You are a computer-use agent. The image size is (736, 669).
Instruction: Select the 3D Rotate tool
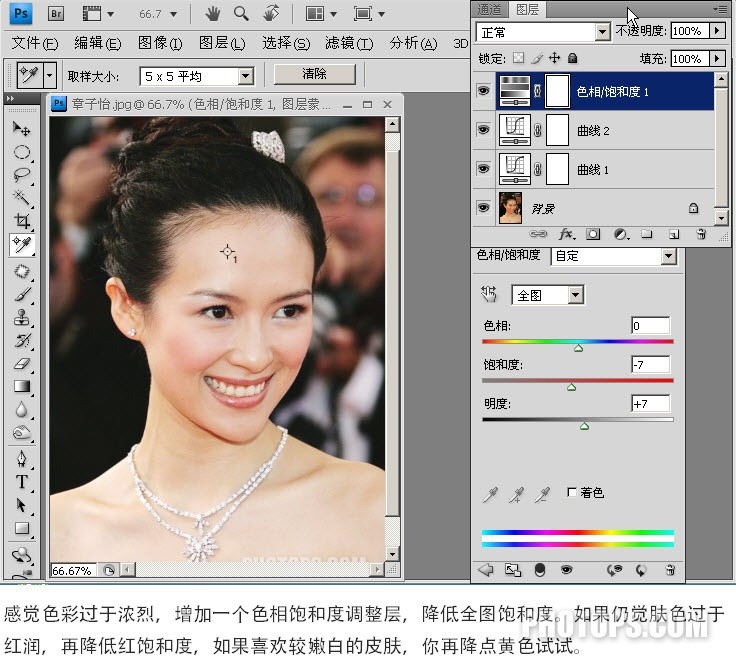point(21,554)
